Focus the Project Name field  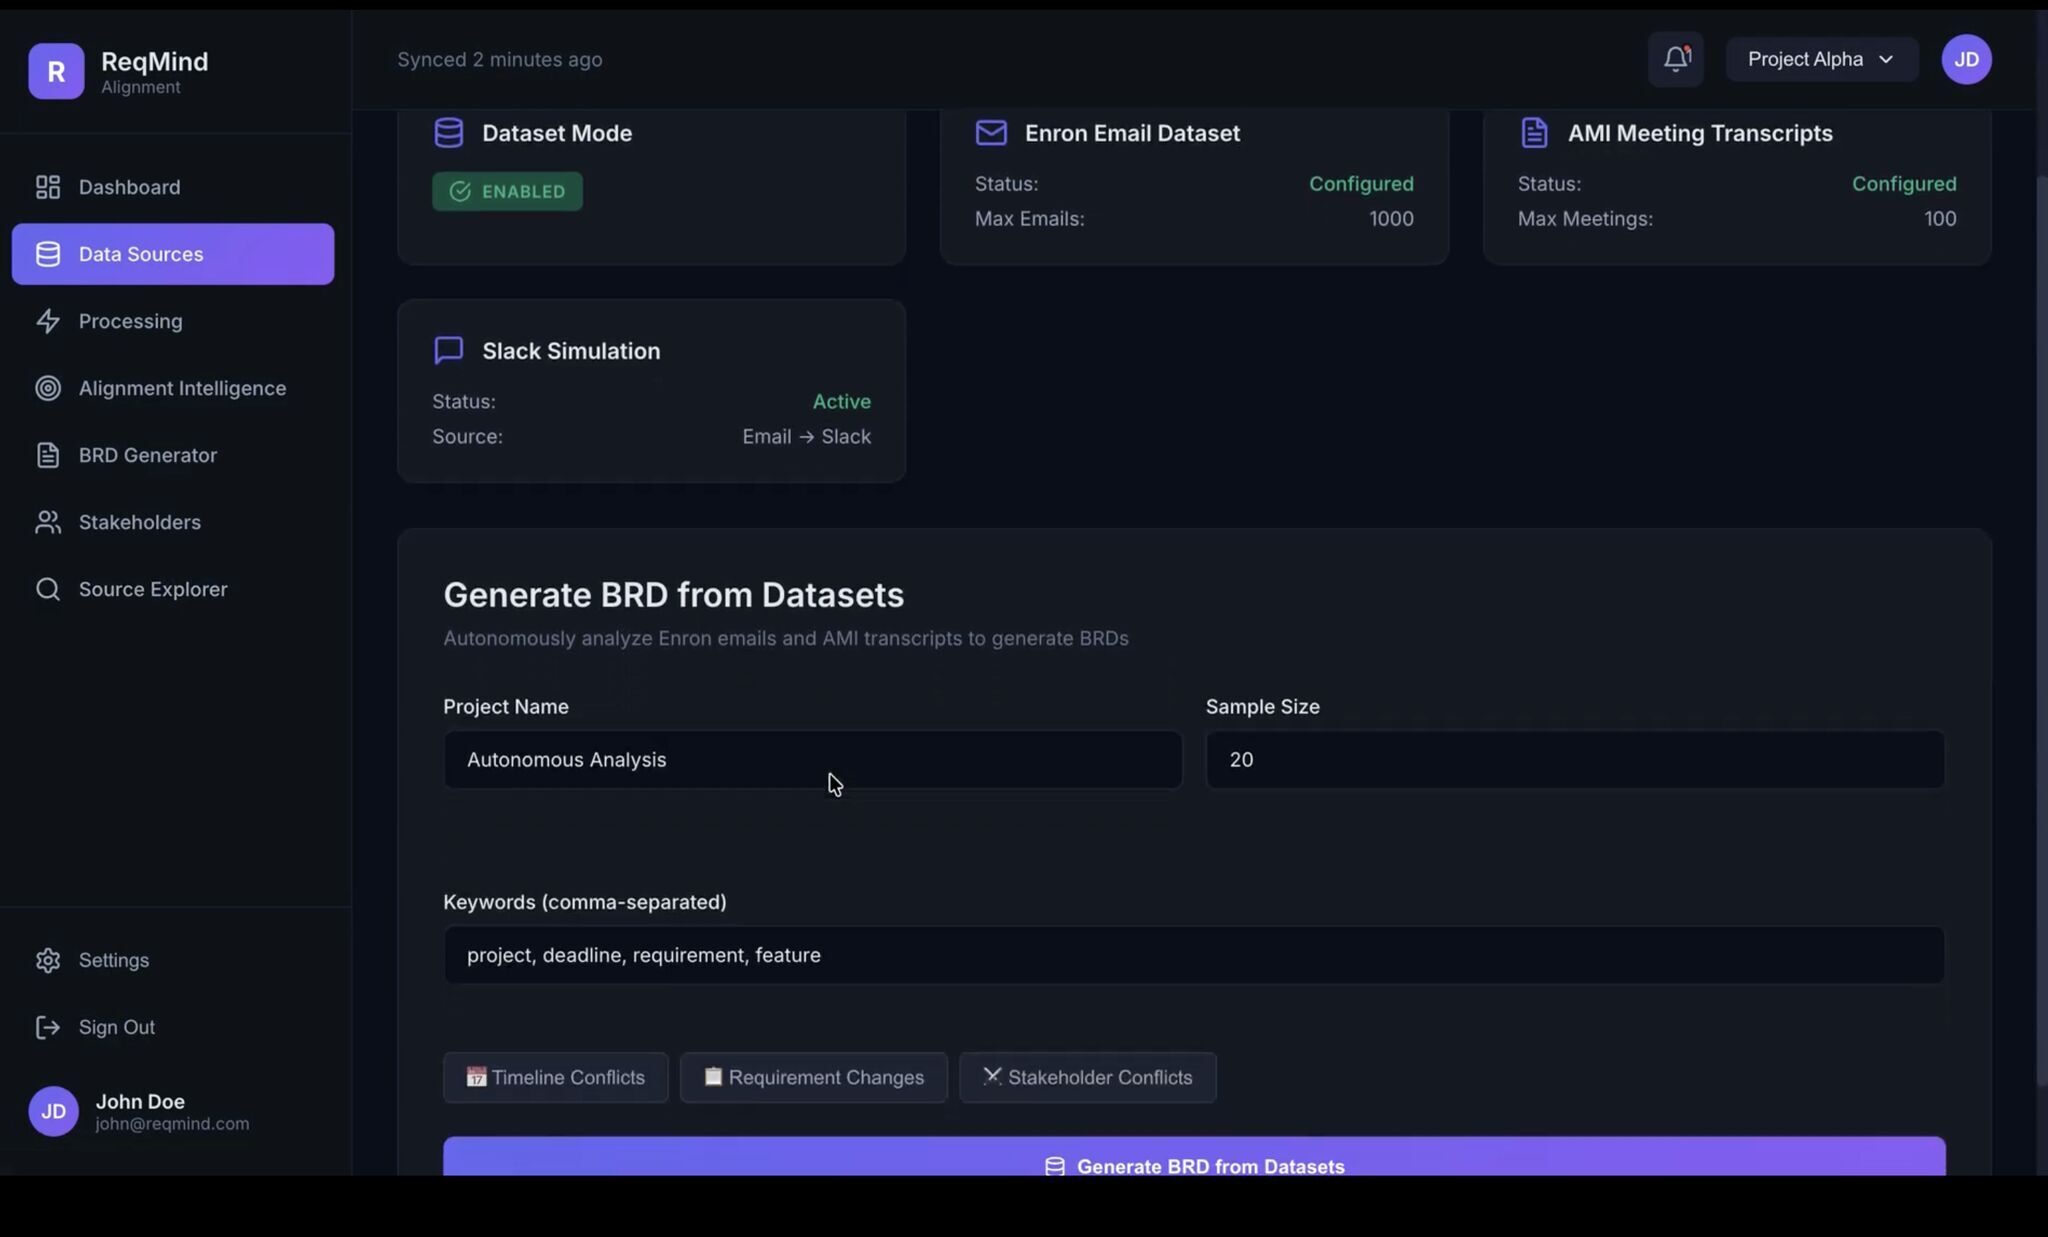pos(813,760)
